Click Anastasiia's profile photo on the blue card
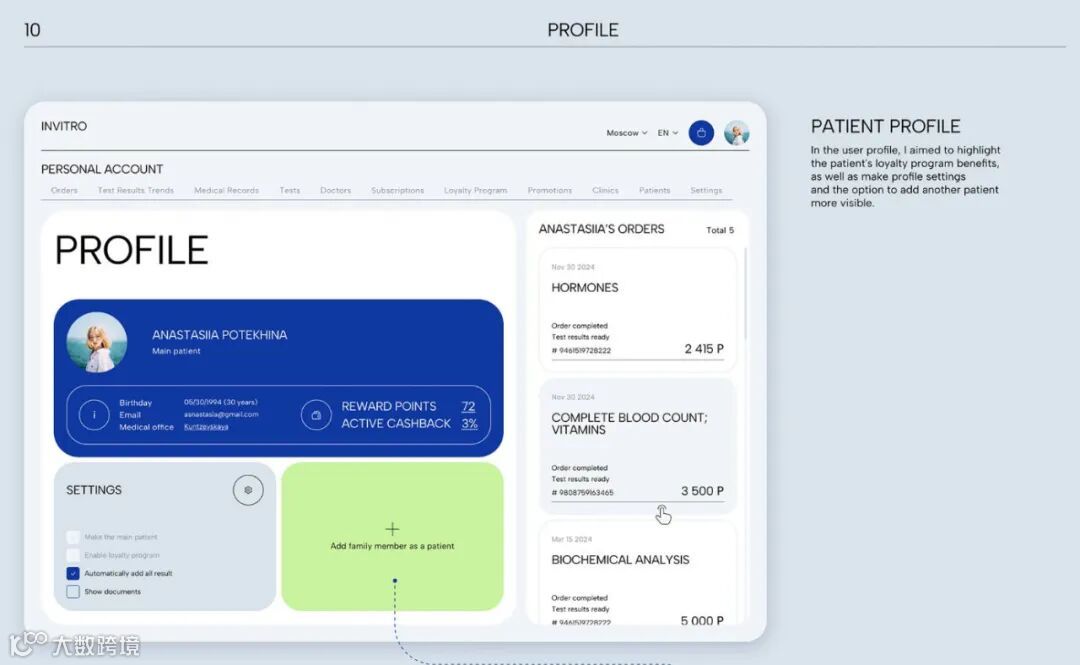1080x665 pixels. [x=96, y=342]
